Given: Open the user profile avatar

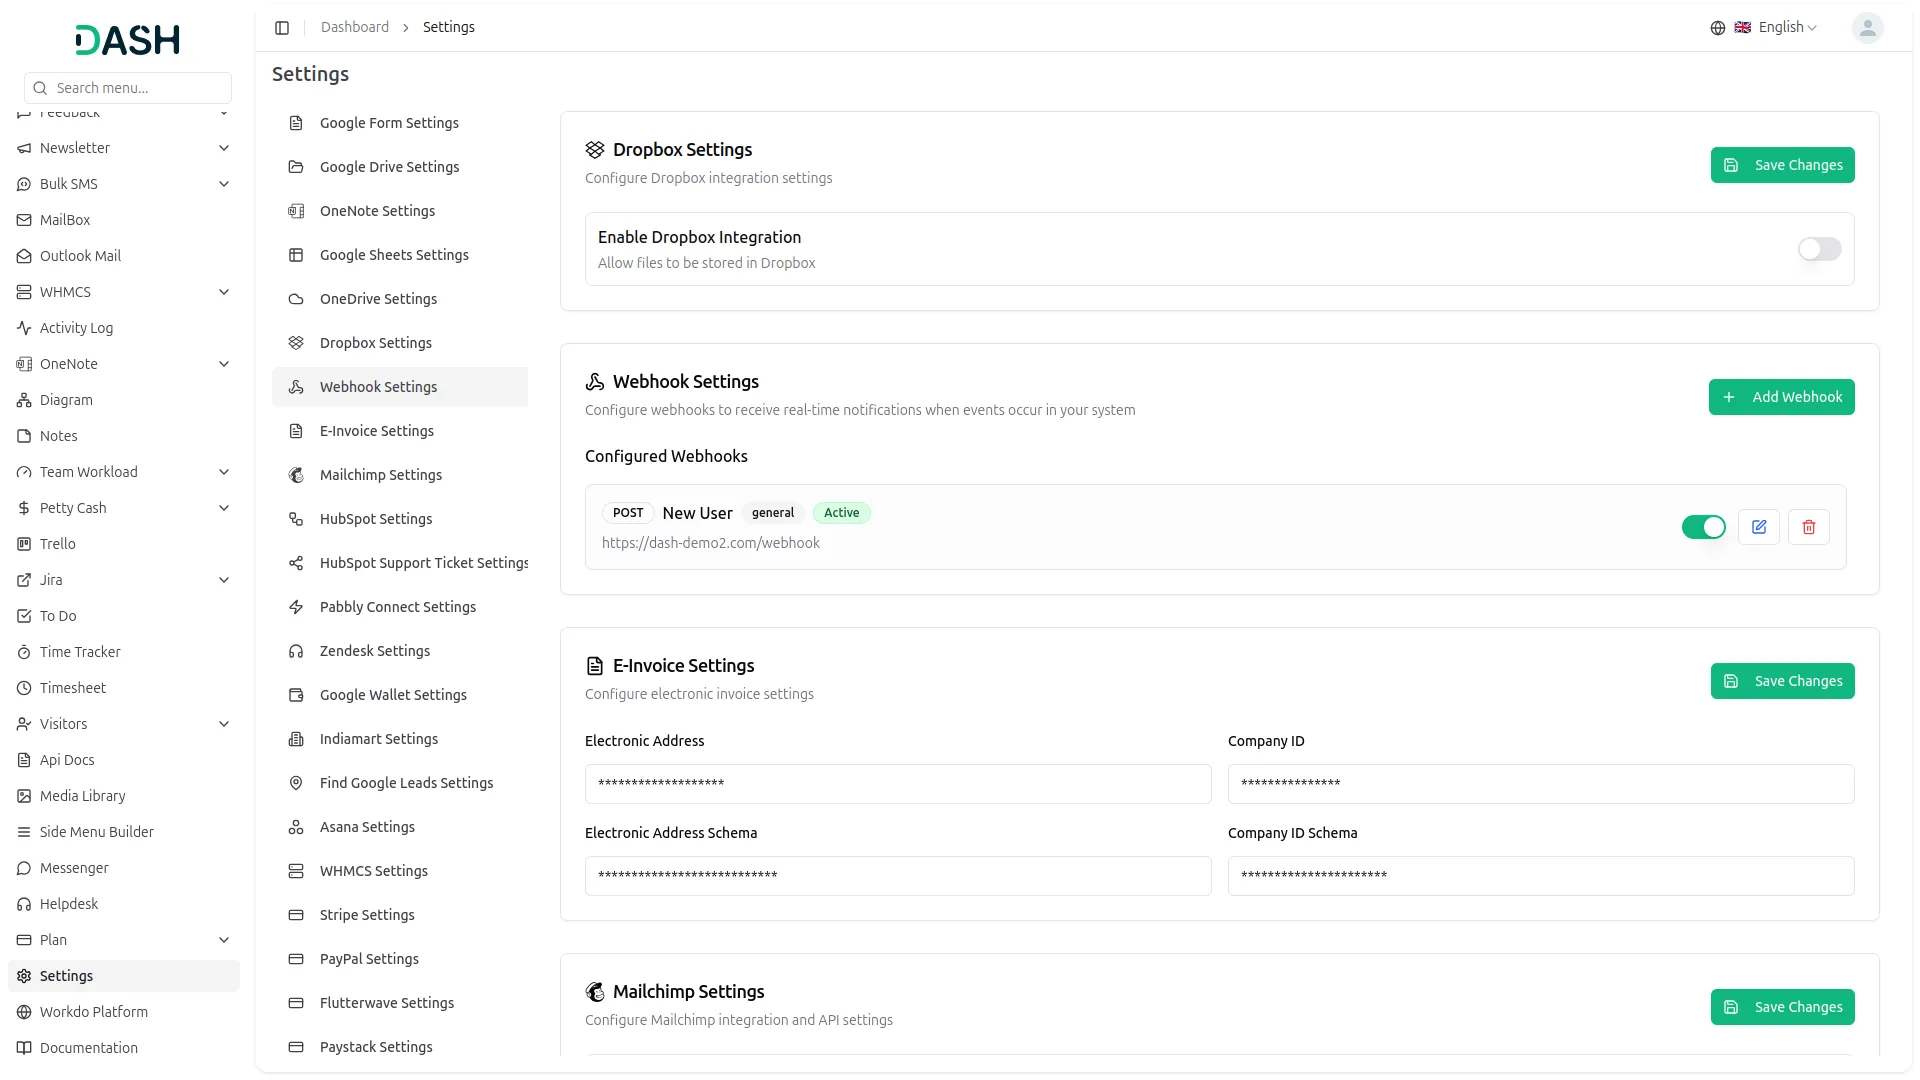Looking at the screenshot, I should tap(1867, 28).
